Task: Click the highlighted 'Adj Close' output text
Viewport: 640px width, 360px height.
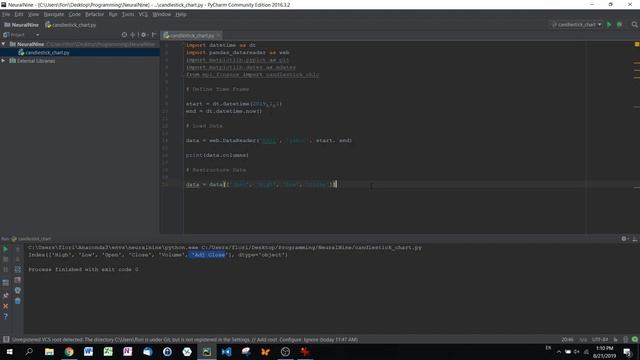Action: click(x=207, y=255)
